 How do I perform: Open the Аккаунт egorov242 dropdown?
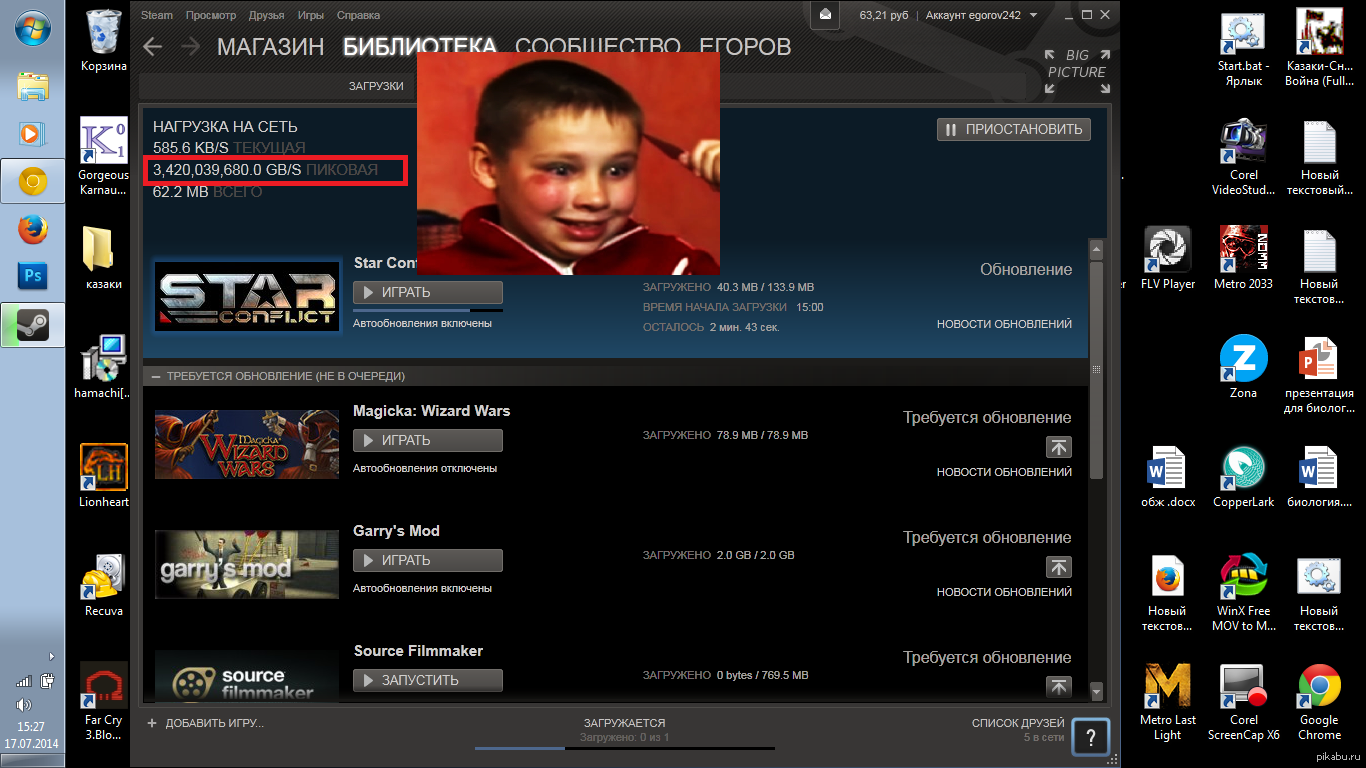click(x=981, y=15)
